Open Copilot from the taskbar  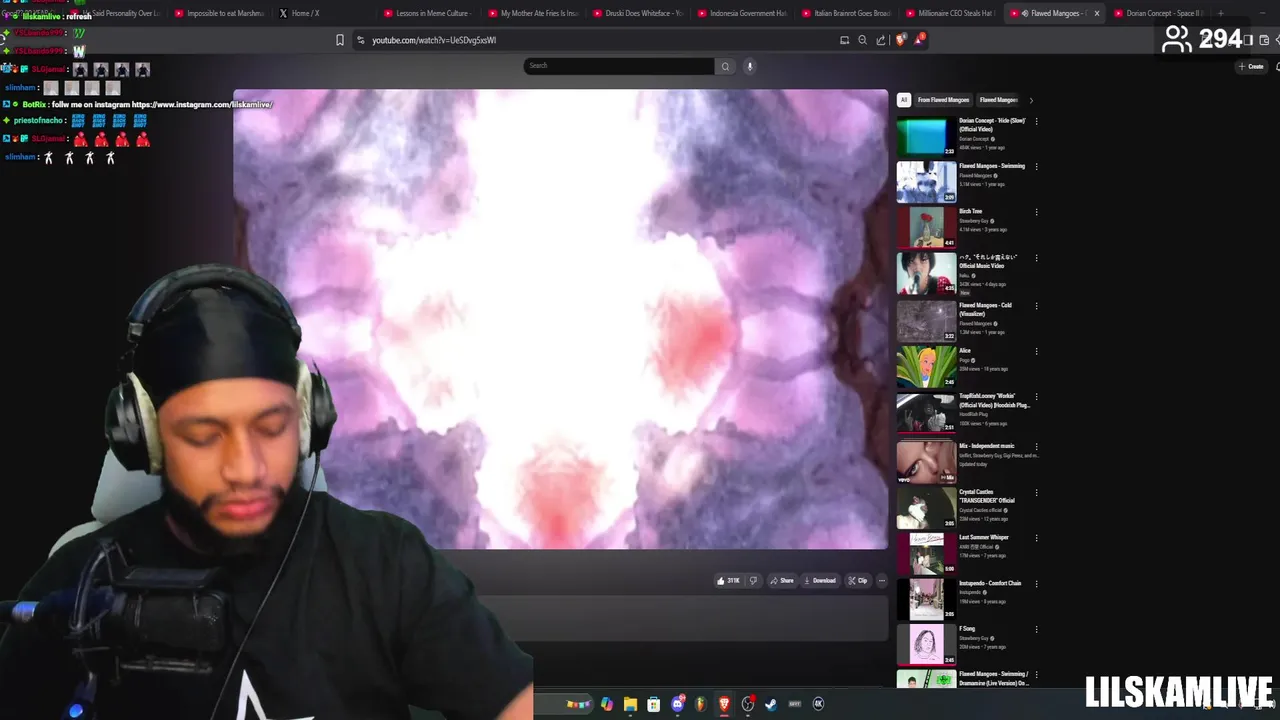tap(607, 704)
